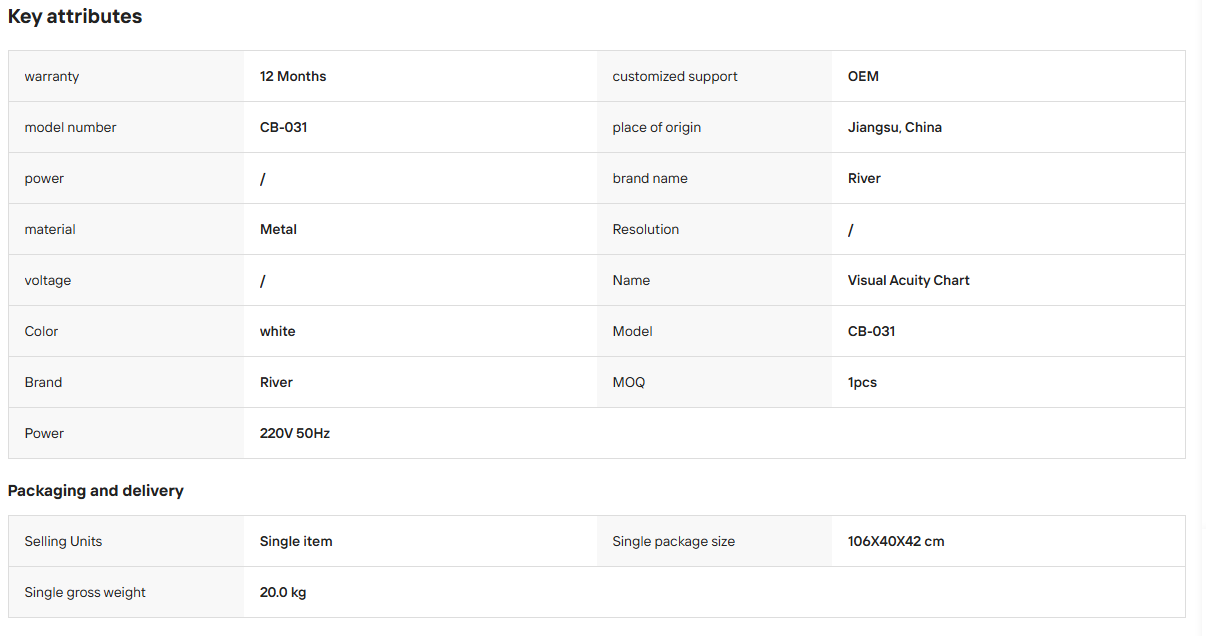Click the customized support label
Screen dimensions: 1206x636
[x=675, y=76]
